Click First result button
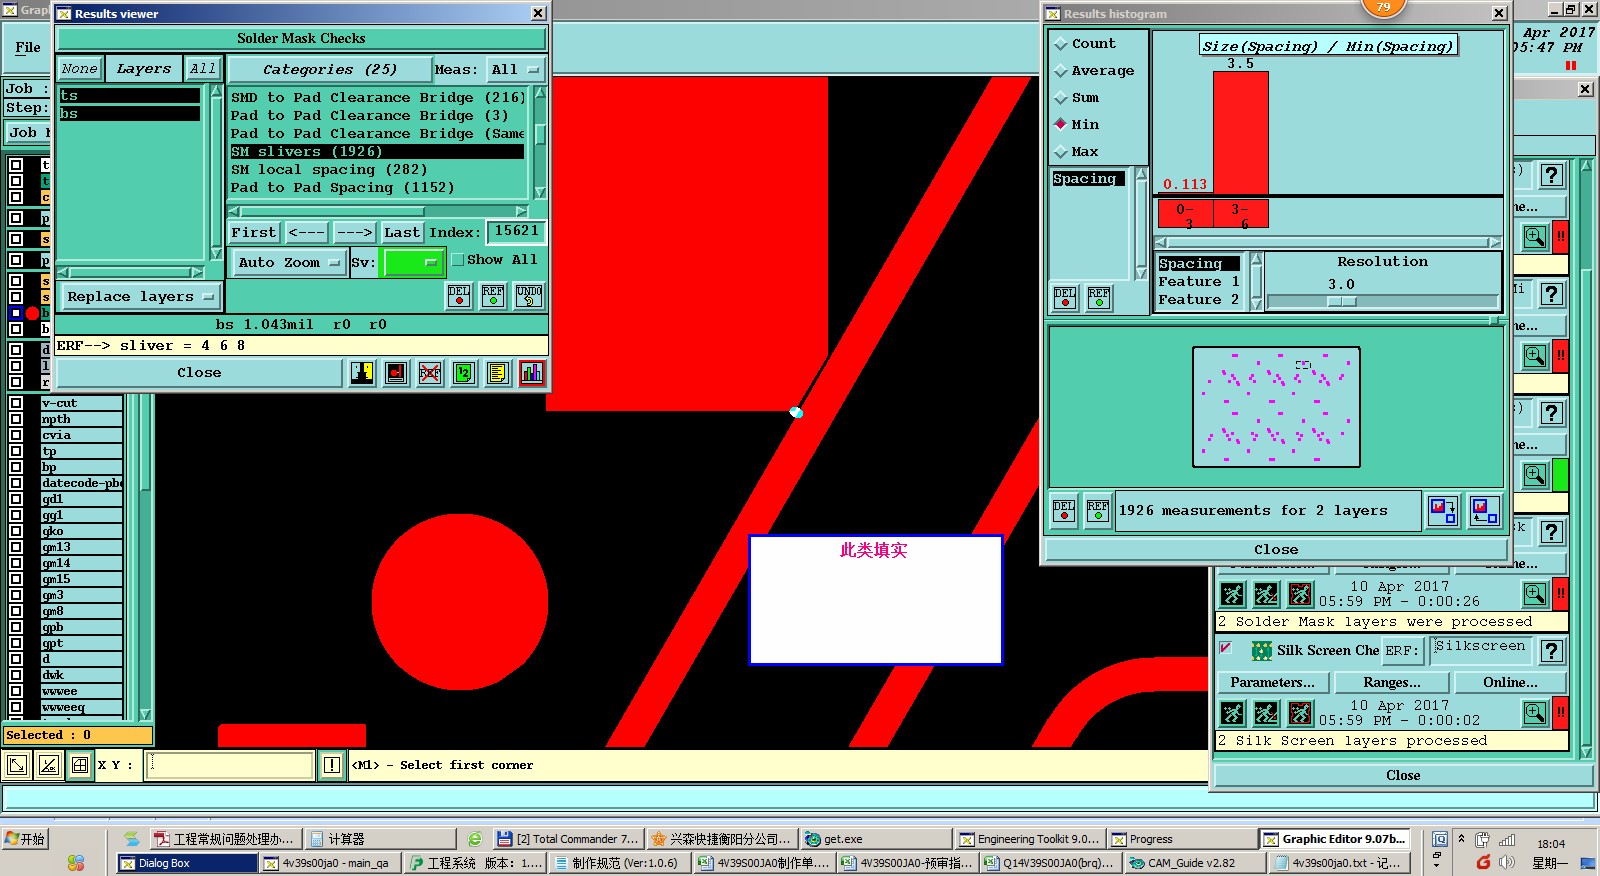Screen dimensions: 1600x876 254,232
